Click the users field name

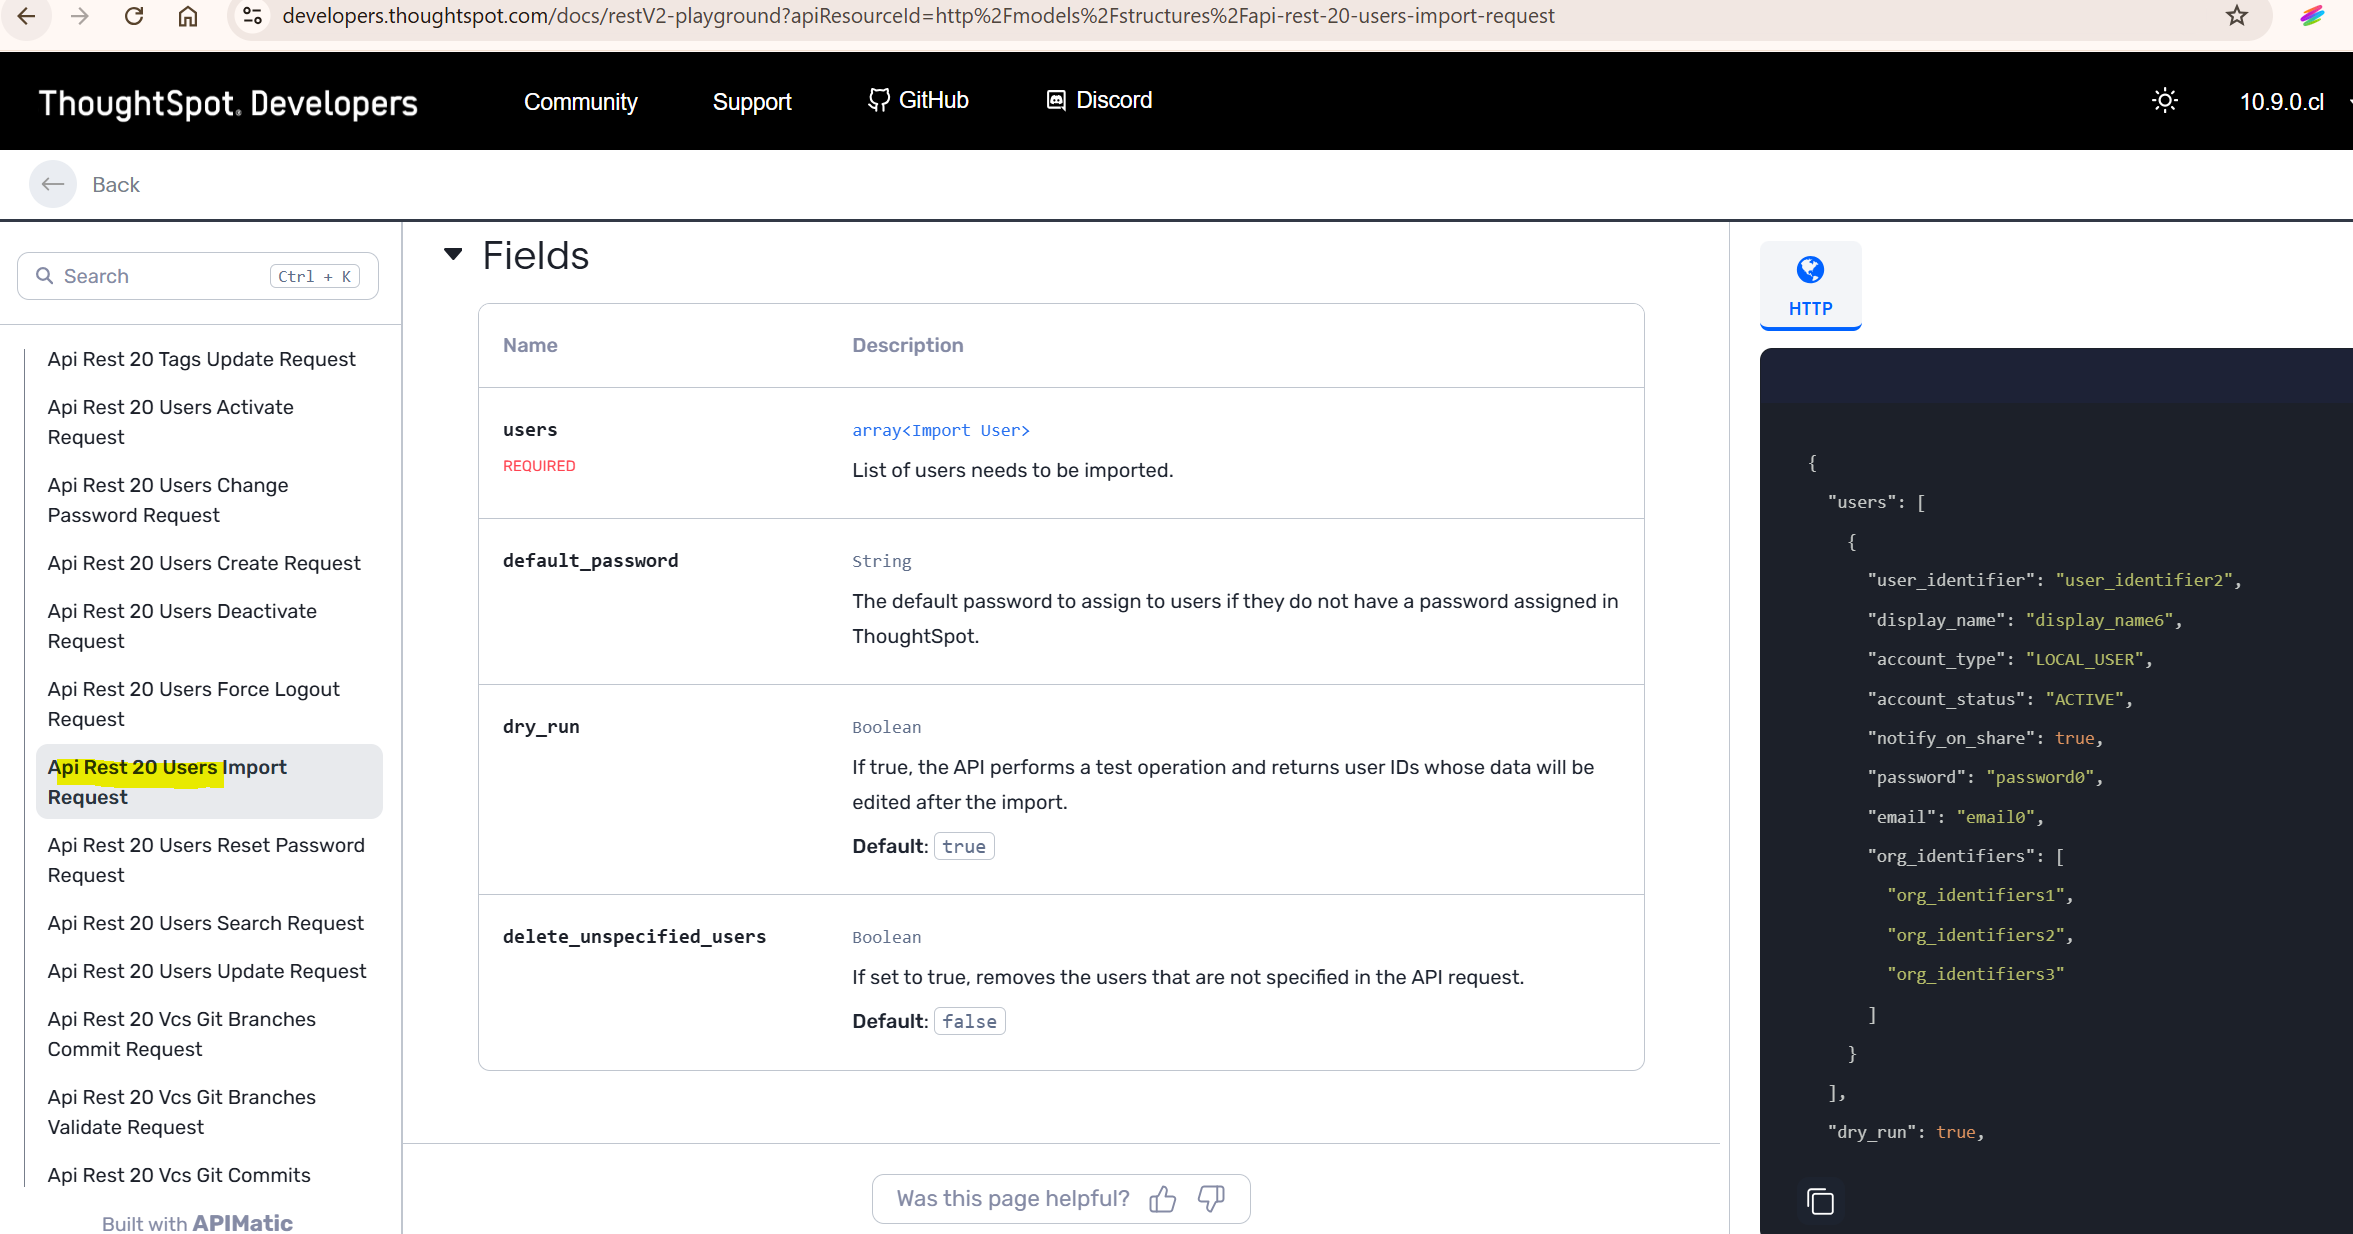pyautogui.click(x=530, y=429)
